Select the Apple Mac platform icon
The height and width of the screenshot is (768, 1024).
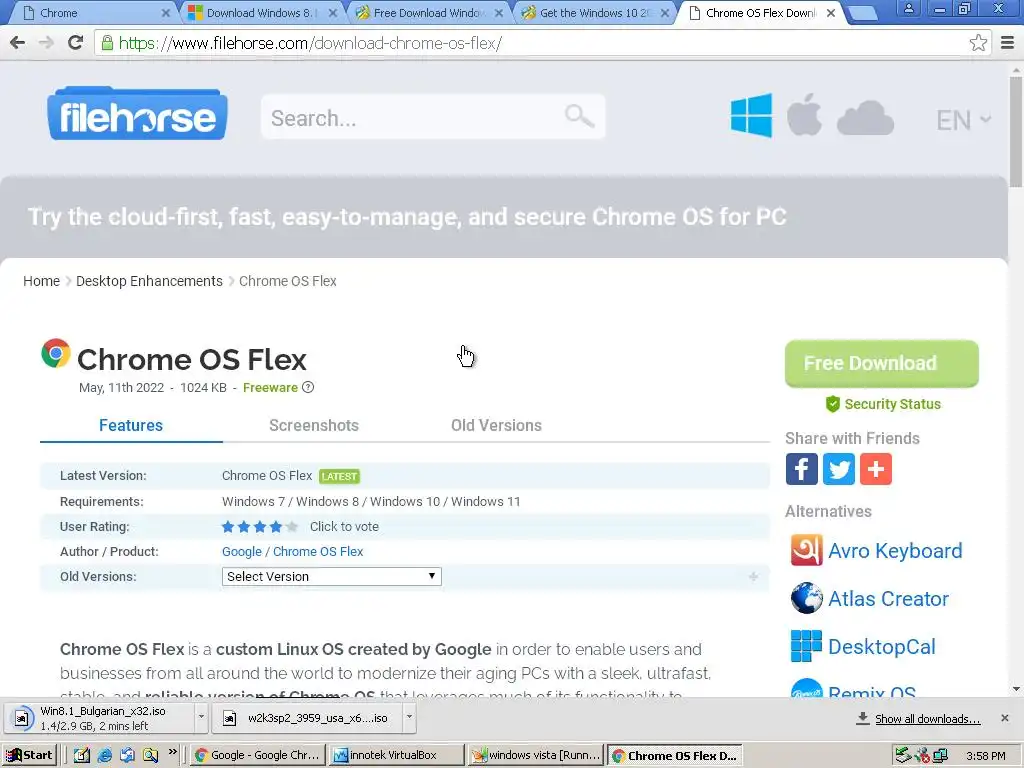coord(804,114)
